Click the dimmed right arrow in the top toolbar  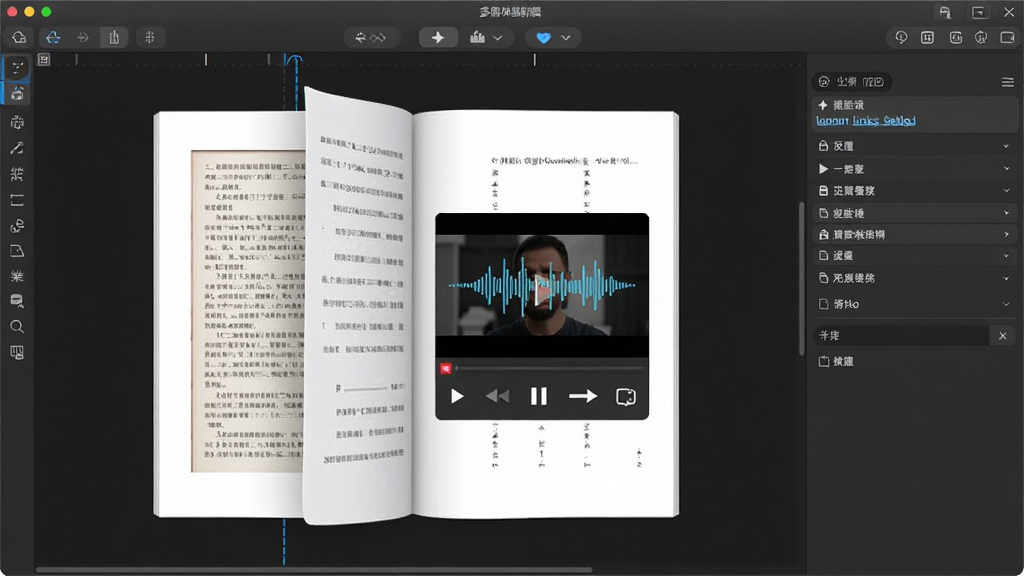point(82,37)
